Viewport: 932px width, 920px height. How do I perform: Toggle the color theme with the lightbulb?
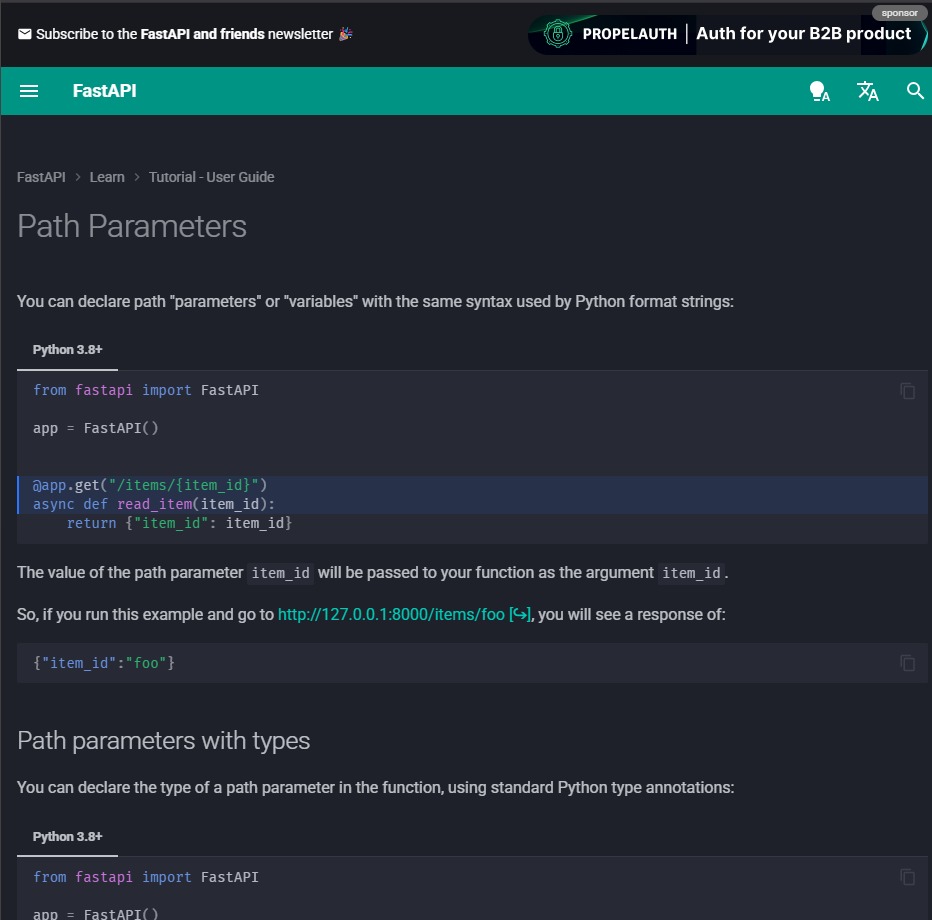(819, 91)
